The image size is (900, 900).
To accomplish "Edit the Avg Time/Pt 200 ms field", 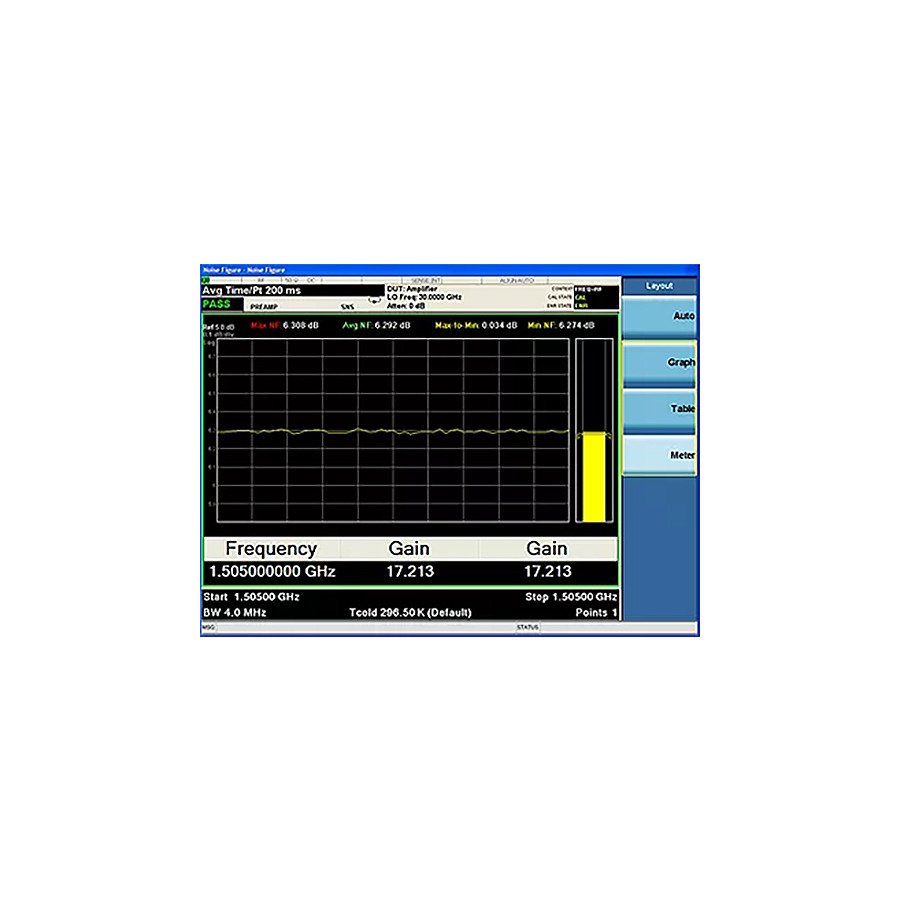I will coord(250,290).
